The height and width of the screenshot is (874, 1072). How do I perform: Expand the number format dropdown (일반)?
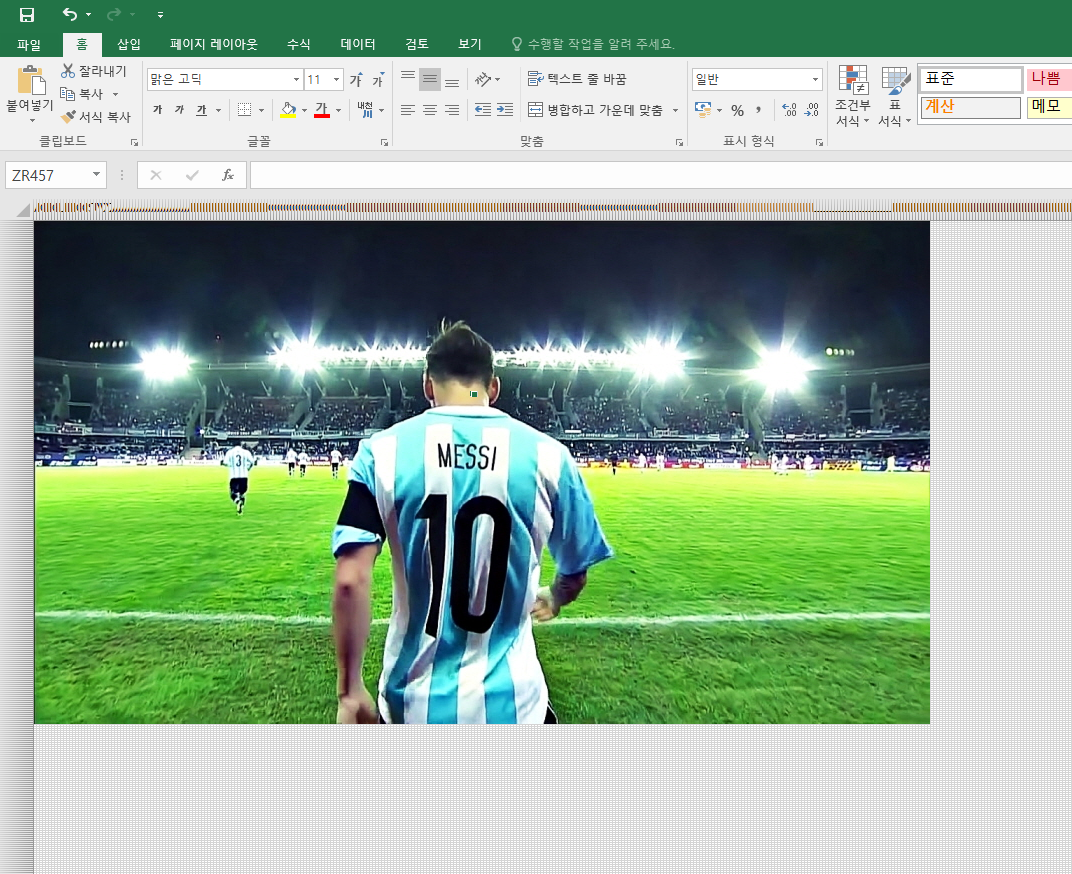point(816,80)
